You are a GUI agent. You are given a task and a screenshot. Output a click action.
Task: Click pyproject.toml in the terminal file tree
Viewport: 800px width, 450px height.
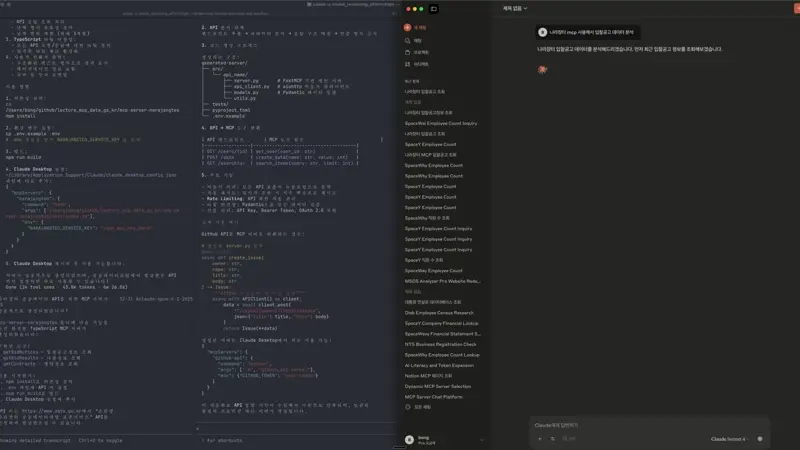(231, 110)
